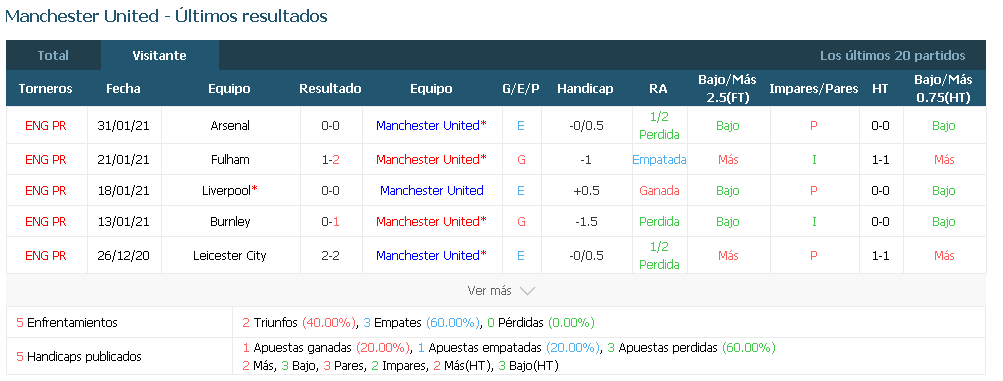Viewport: 1003px width, 381px height.
Task: Click the Los últimos 20 partidos label
Action: tap(892, 56)
